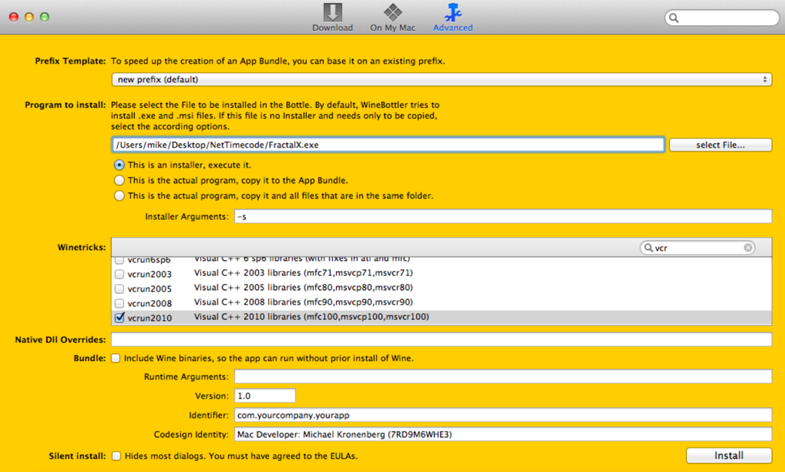Select the Advanced toolbar icon
Image resolution: width=785 pixels, height=472 pixels.
point(452,17)
